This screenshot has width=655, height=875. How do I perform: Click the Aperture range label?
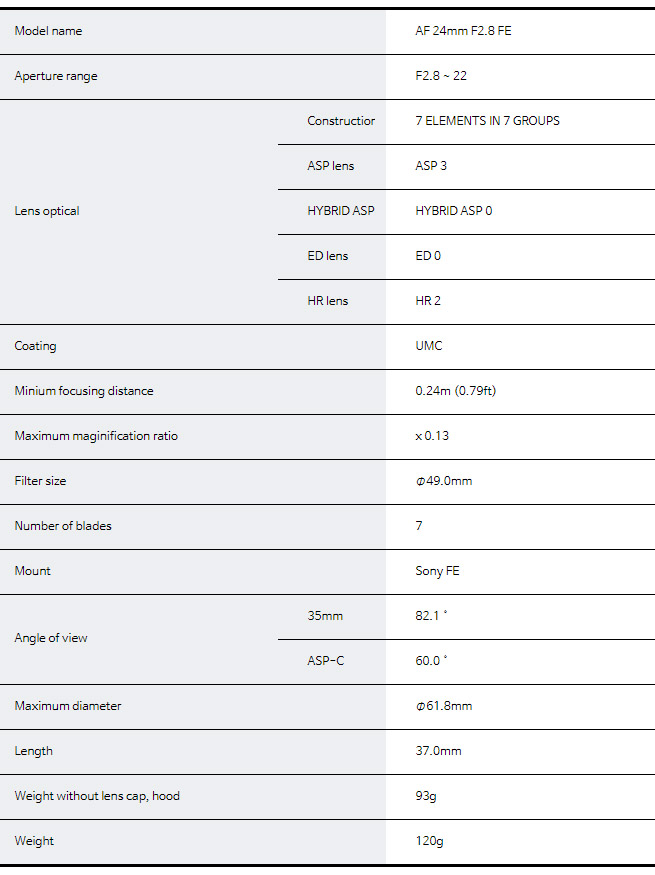coord(56,76)
